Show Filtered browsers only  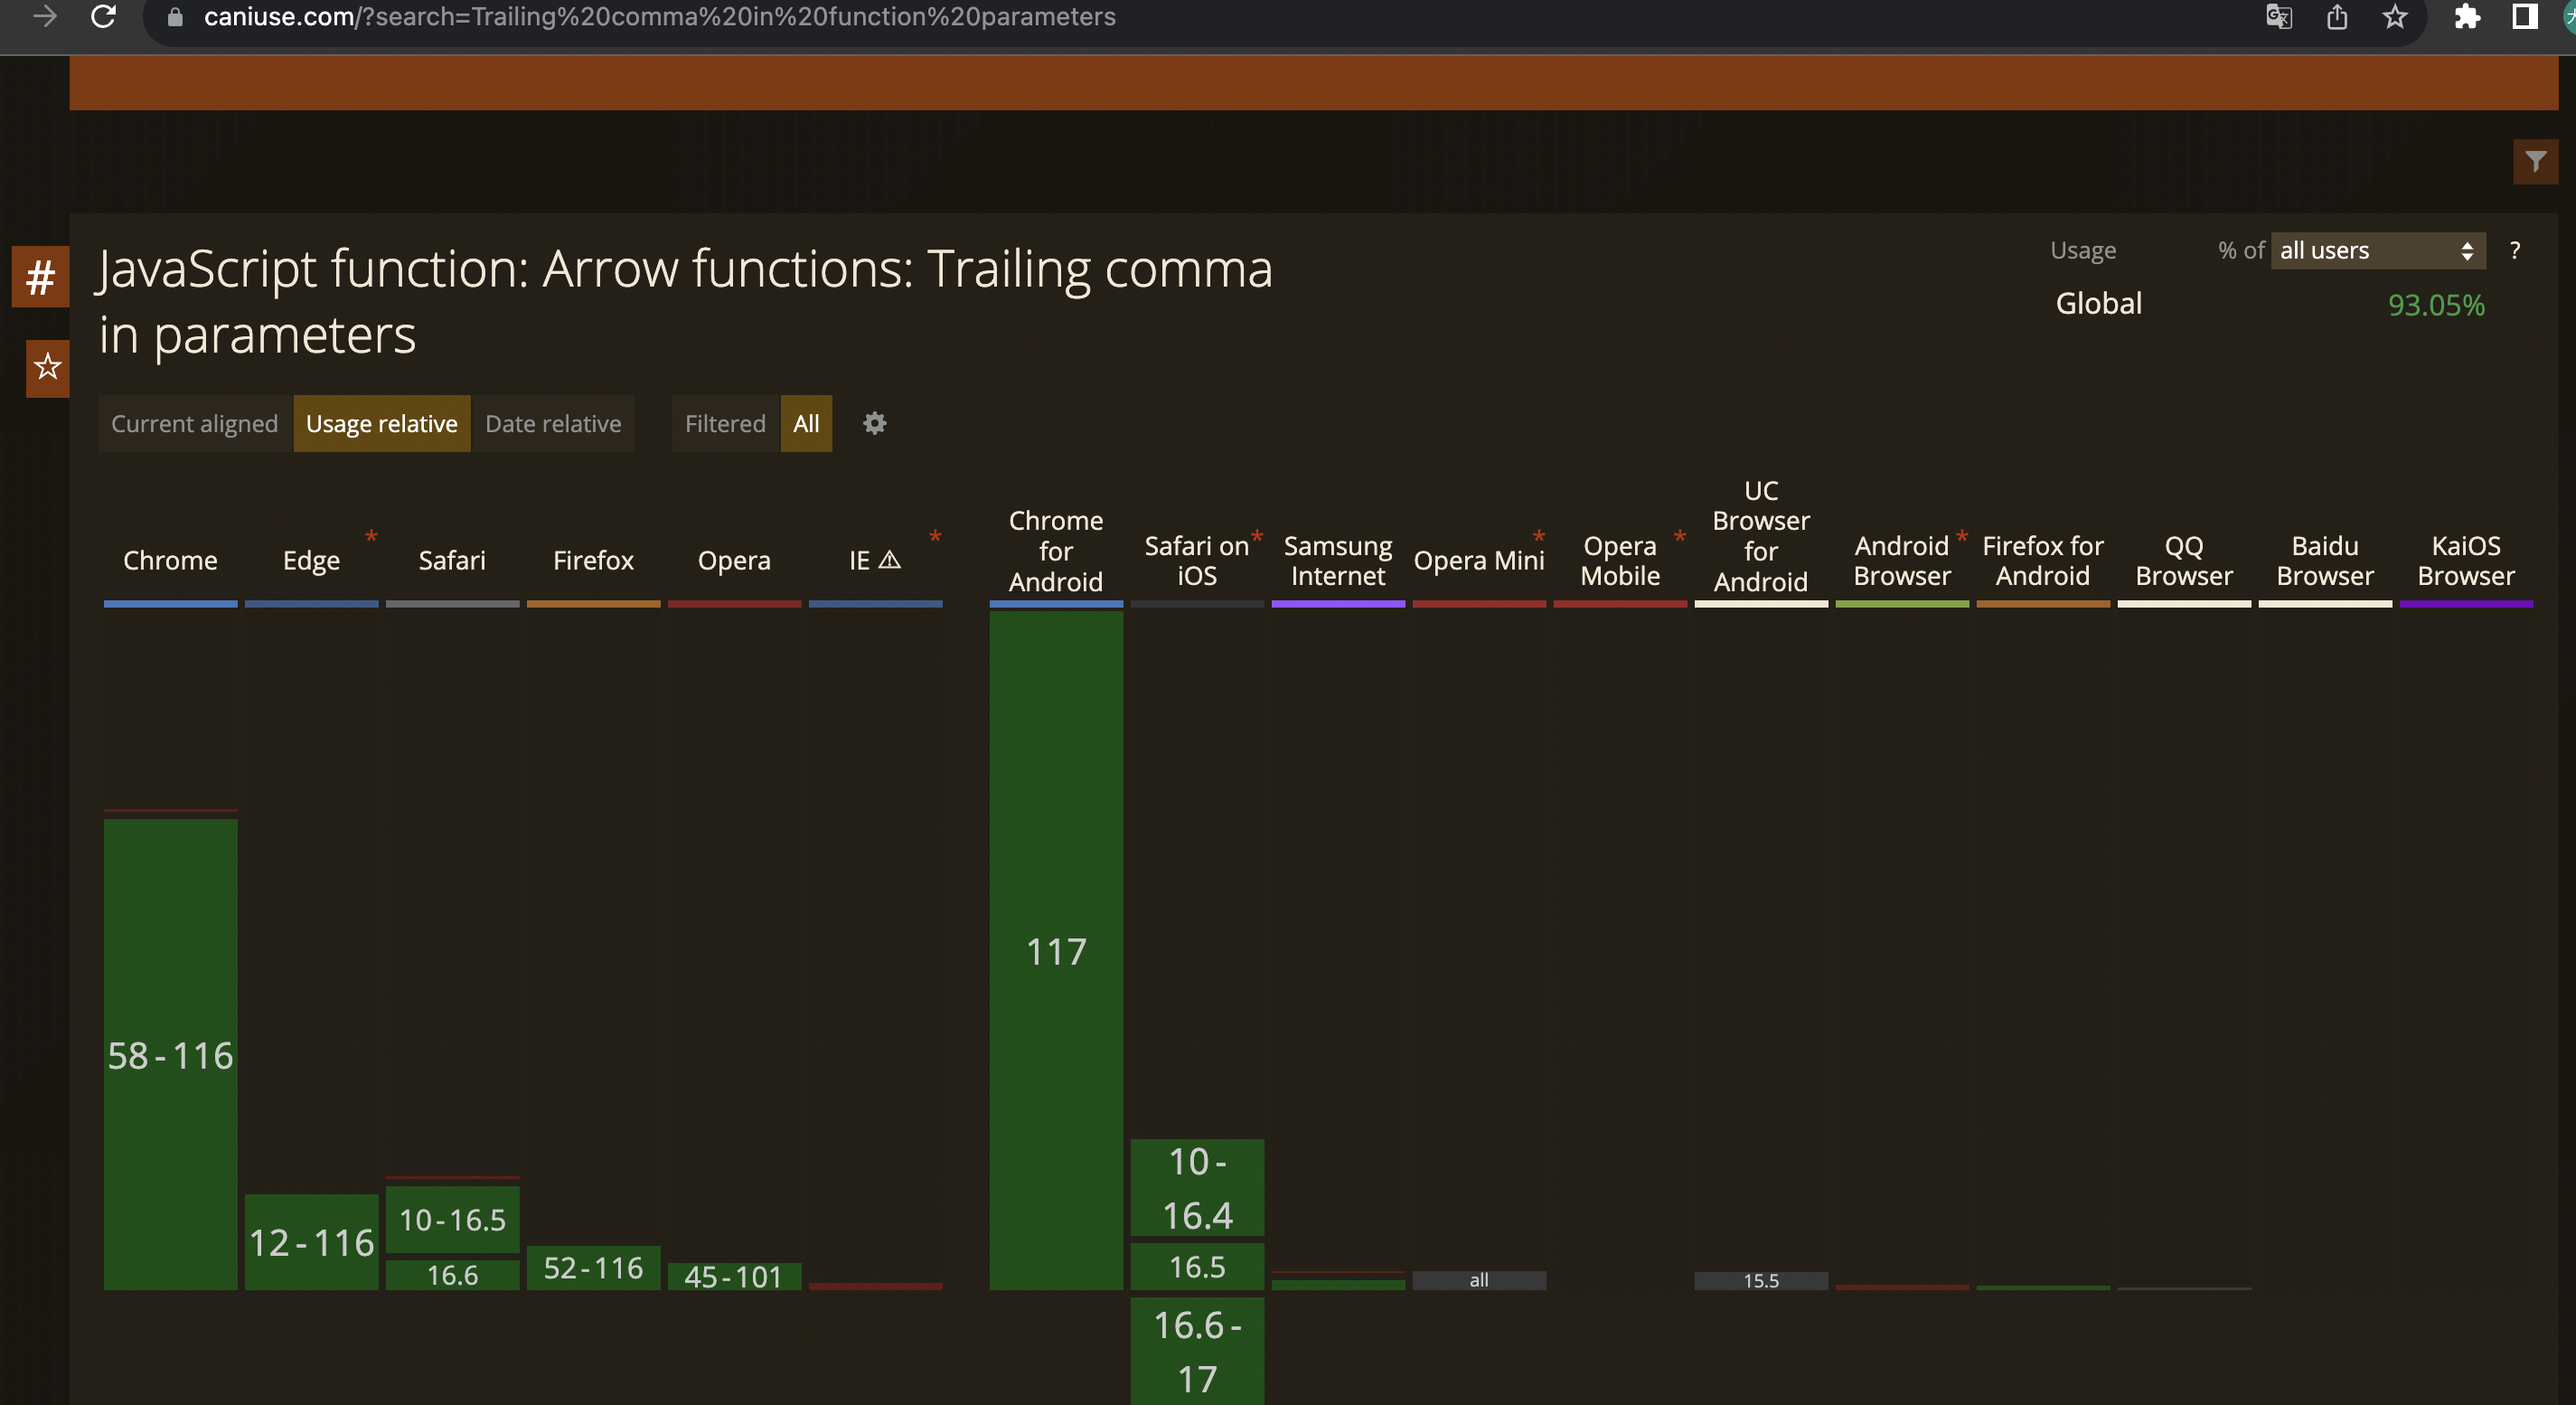[724, 424]
